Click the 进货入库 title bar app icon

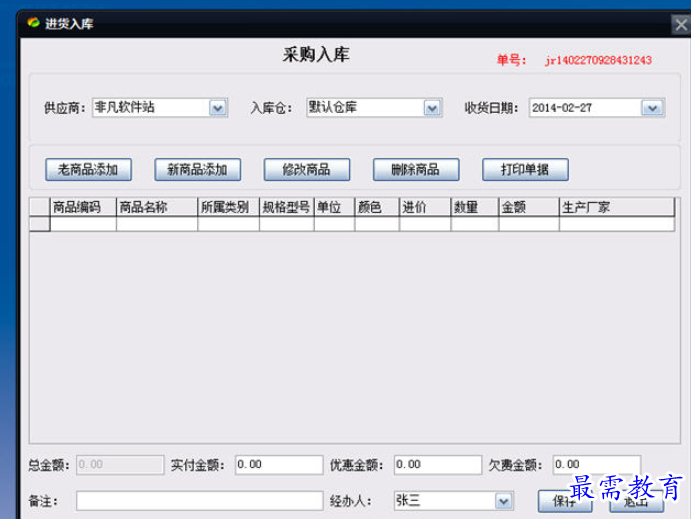pyautogui.click(x=33, y=22)
